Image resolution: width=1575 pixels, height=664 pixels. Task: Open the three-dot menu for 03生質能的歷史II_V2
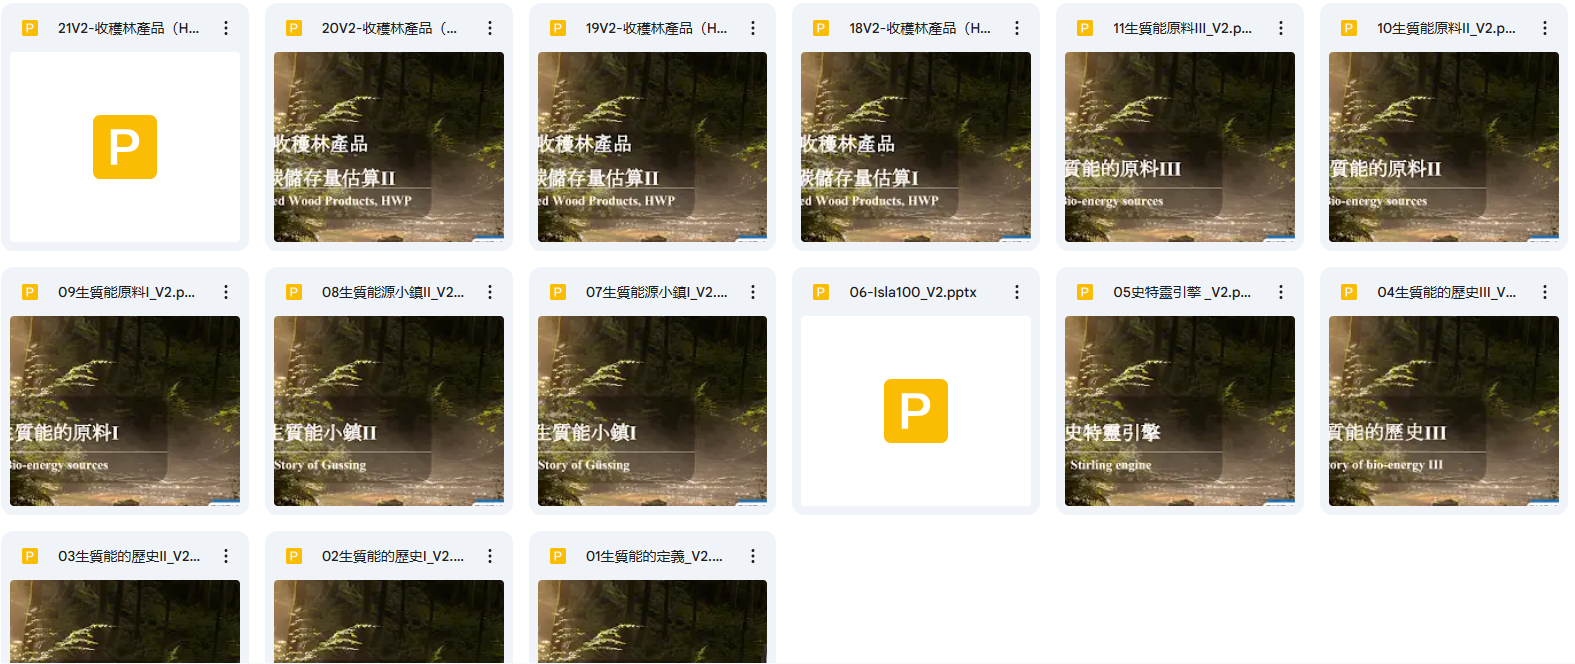pyautogui.click(x=226, y=556)
